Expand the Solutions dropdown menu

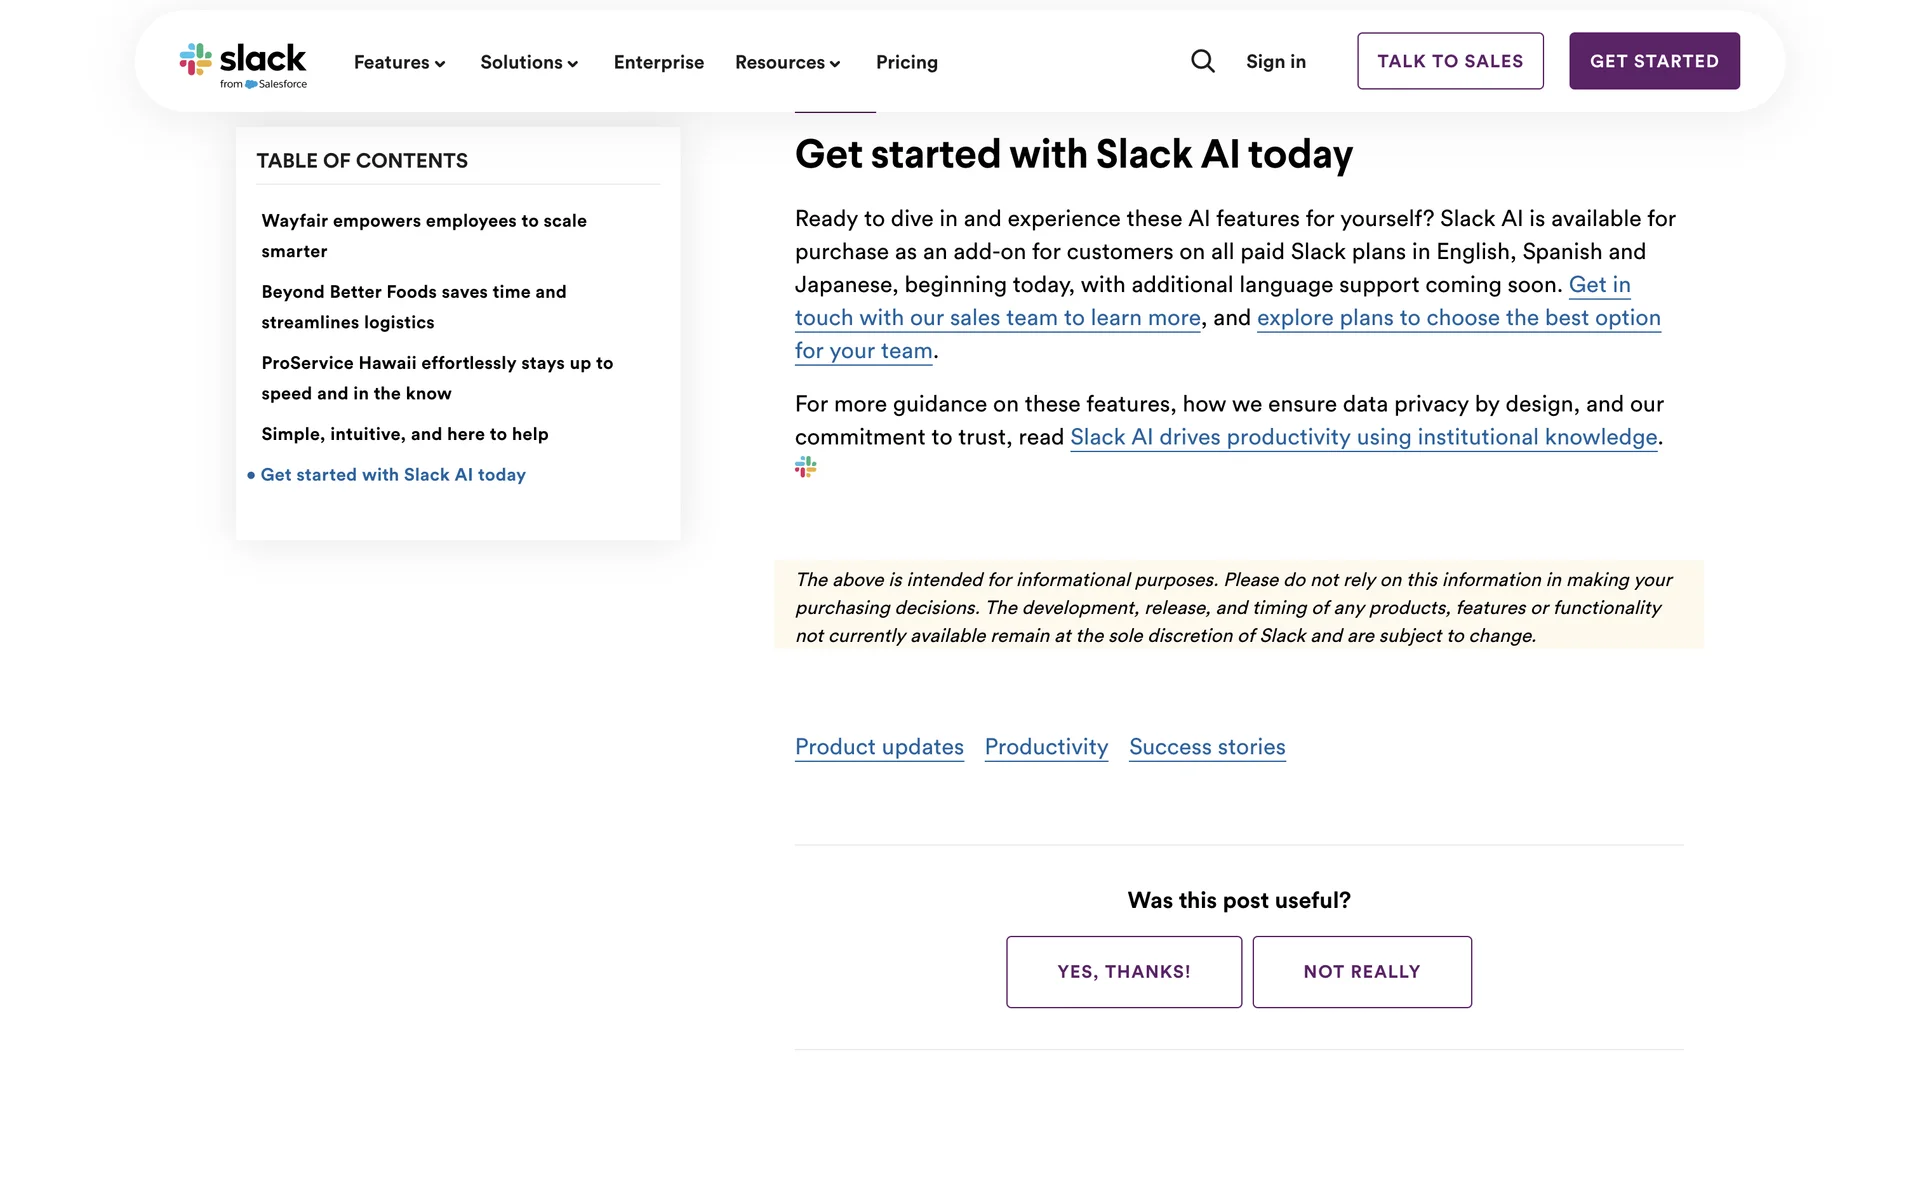point(529,62)
